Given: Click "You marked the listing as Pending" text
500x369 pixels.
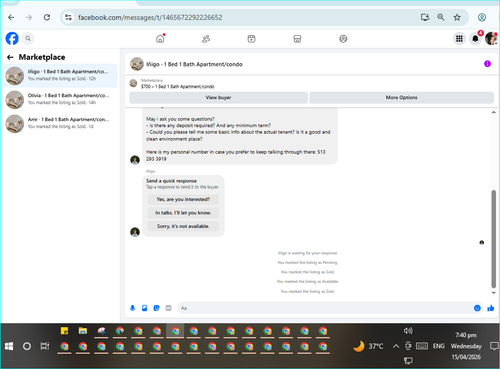Looking at the screenshot, I should coord(308,263).
